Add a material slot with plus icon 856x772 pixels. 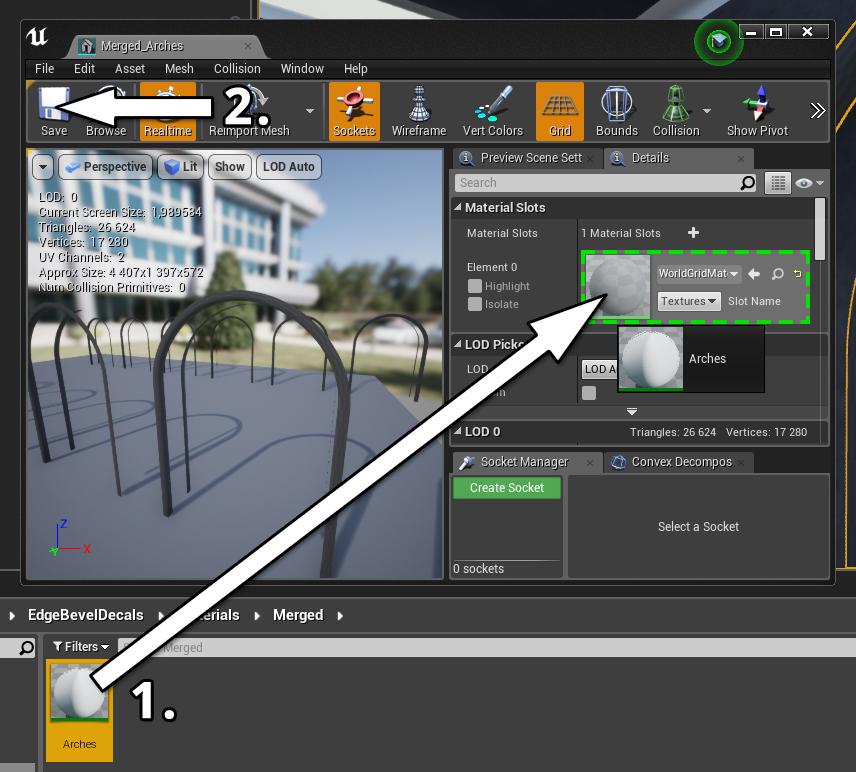(693, 233)
